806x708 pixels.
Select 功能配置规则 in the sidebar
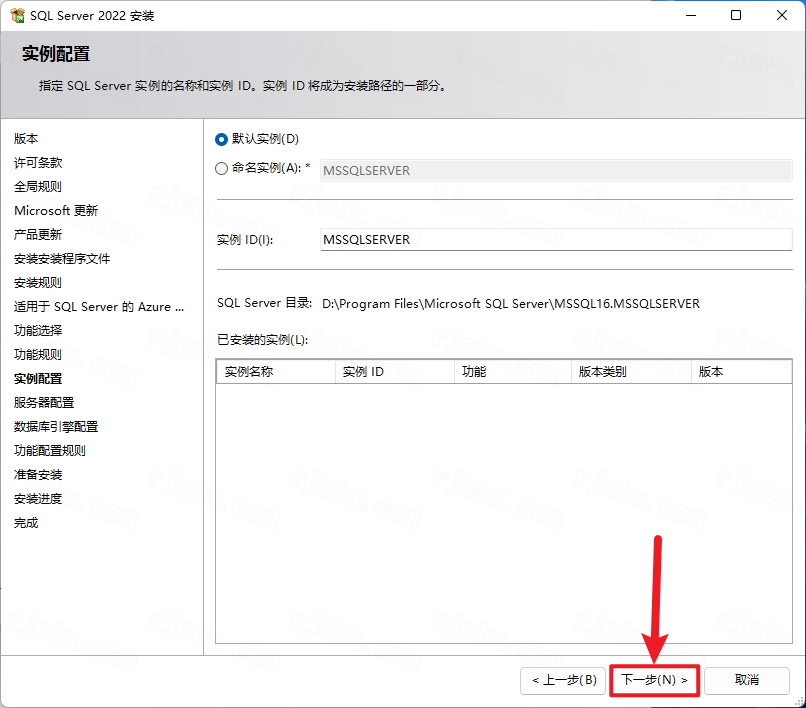pyautogui.click(x=50, y=450)
